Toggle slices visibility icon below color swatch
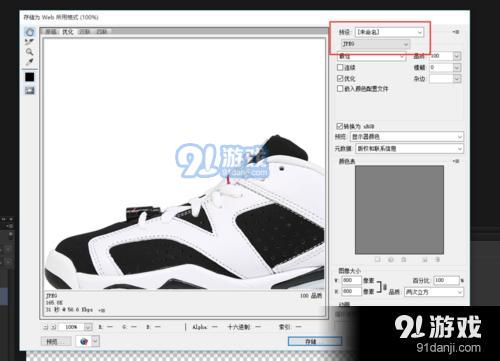The height and width of the screenshot is (361, 500). click(x=30, y=90)
